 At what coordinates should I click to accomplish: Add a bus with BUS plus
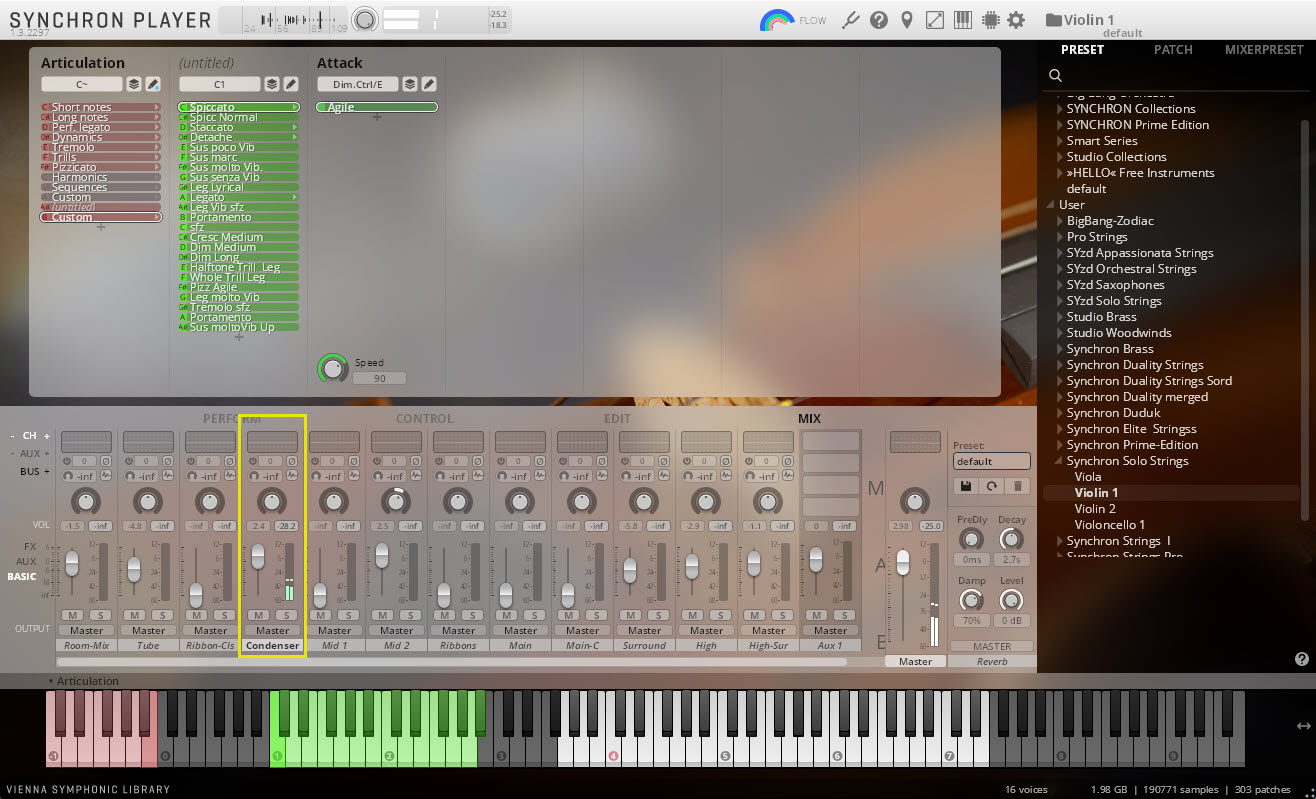[46, 471]
